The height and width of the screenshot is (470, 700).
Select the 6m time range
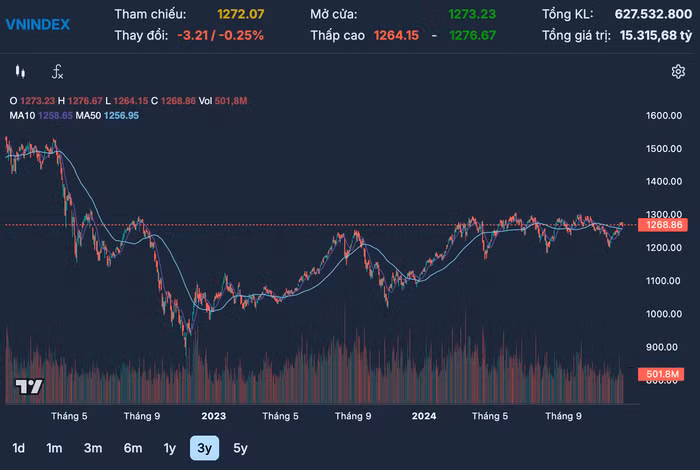coord(132,448)
